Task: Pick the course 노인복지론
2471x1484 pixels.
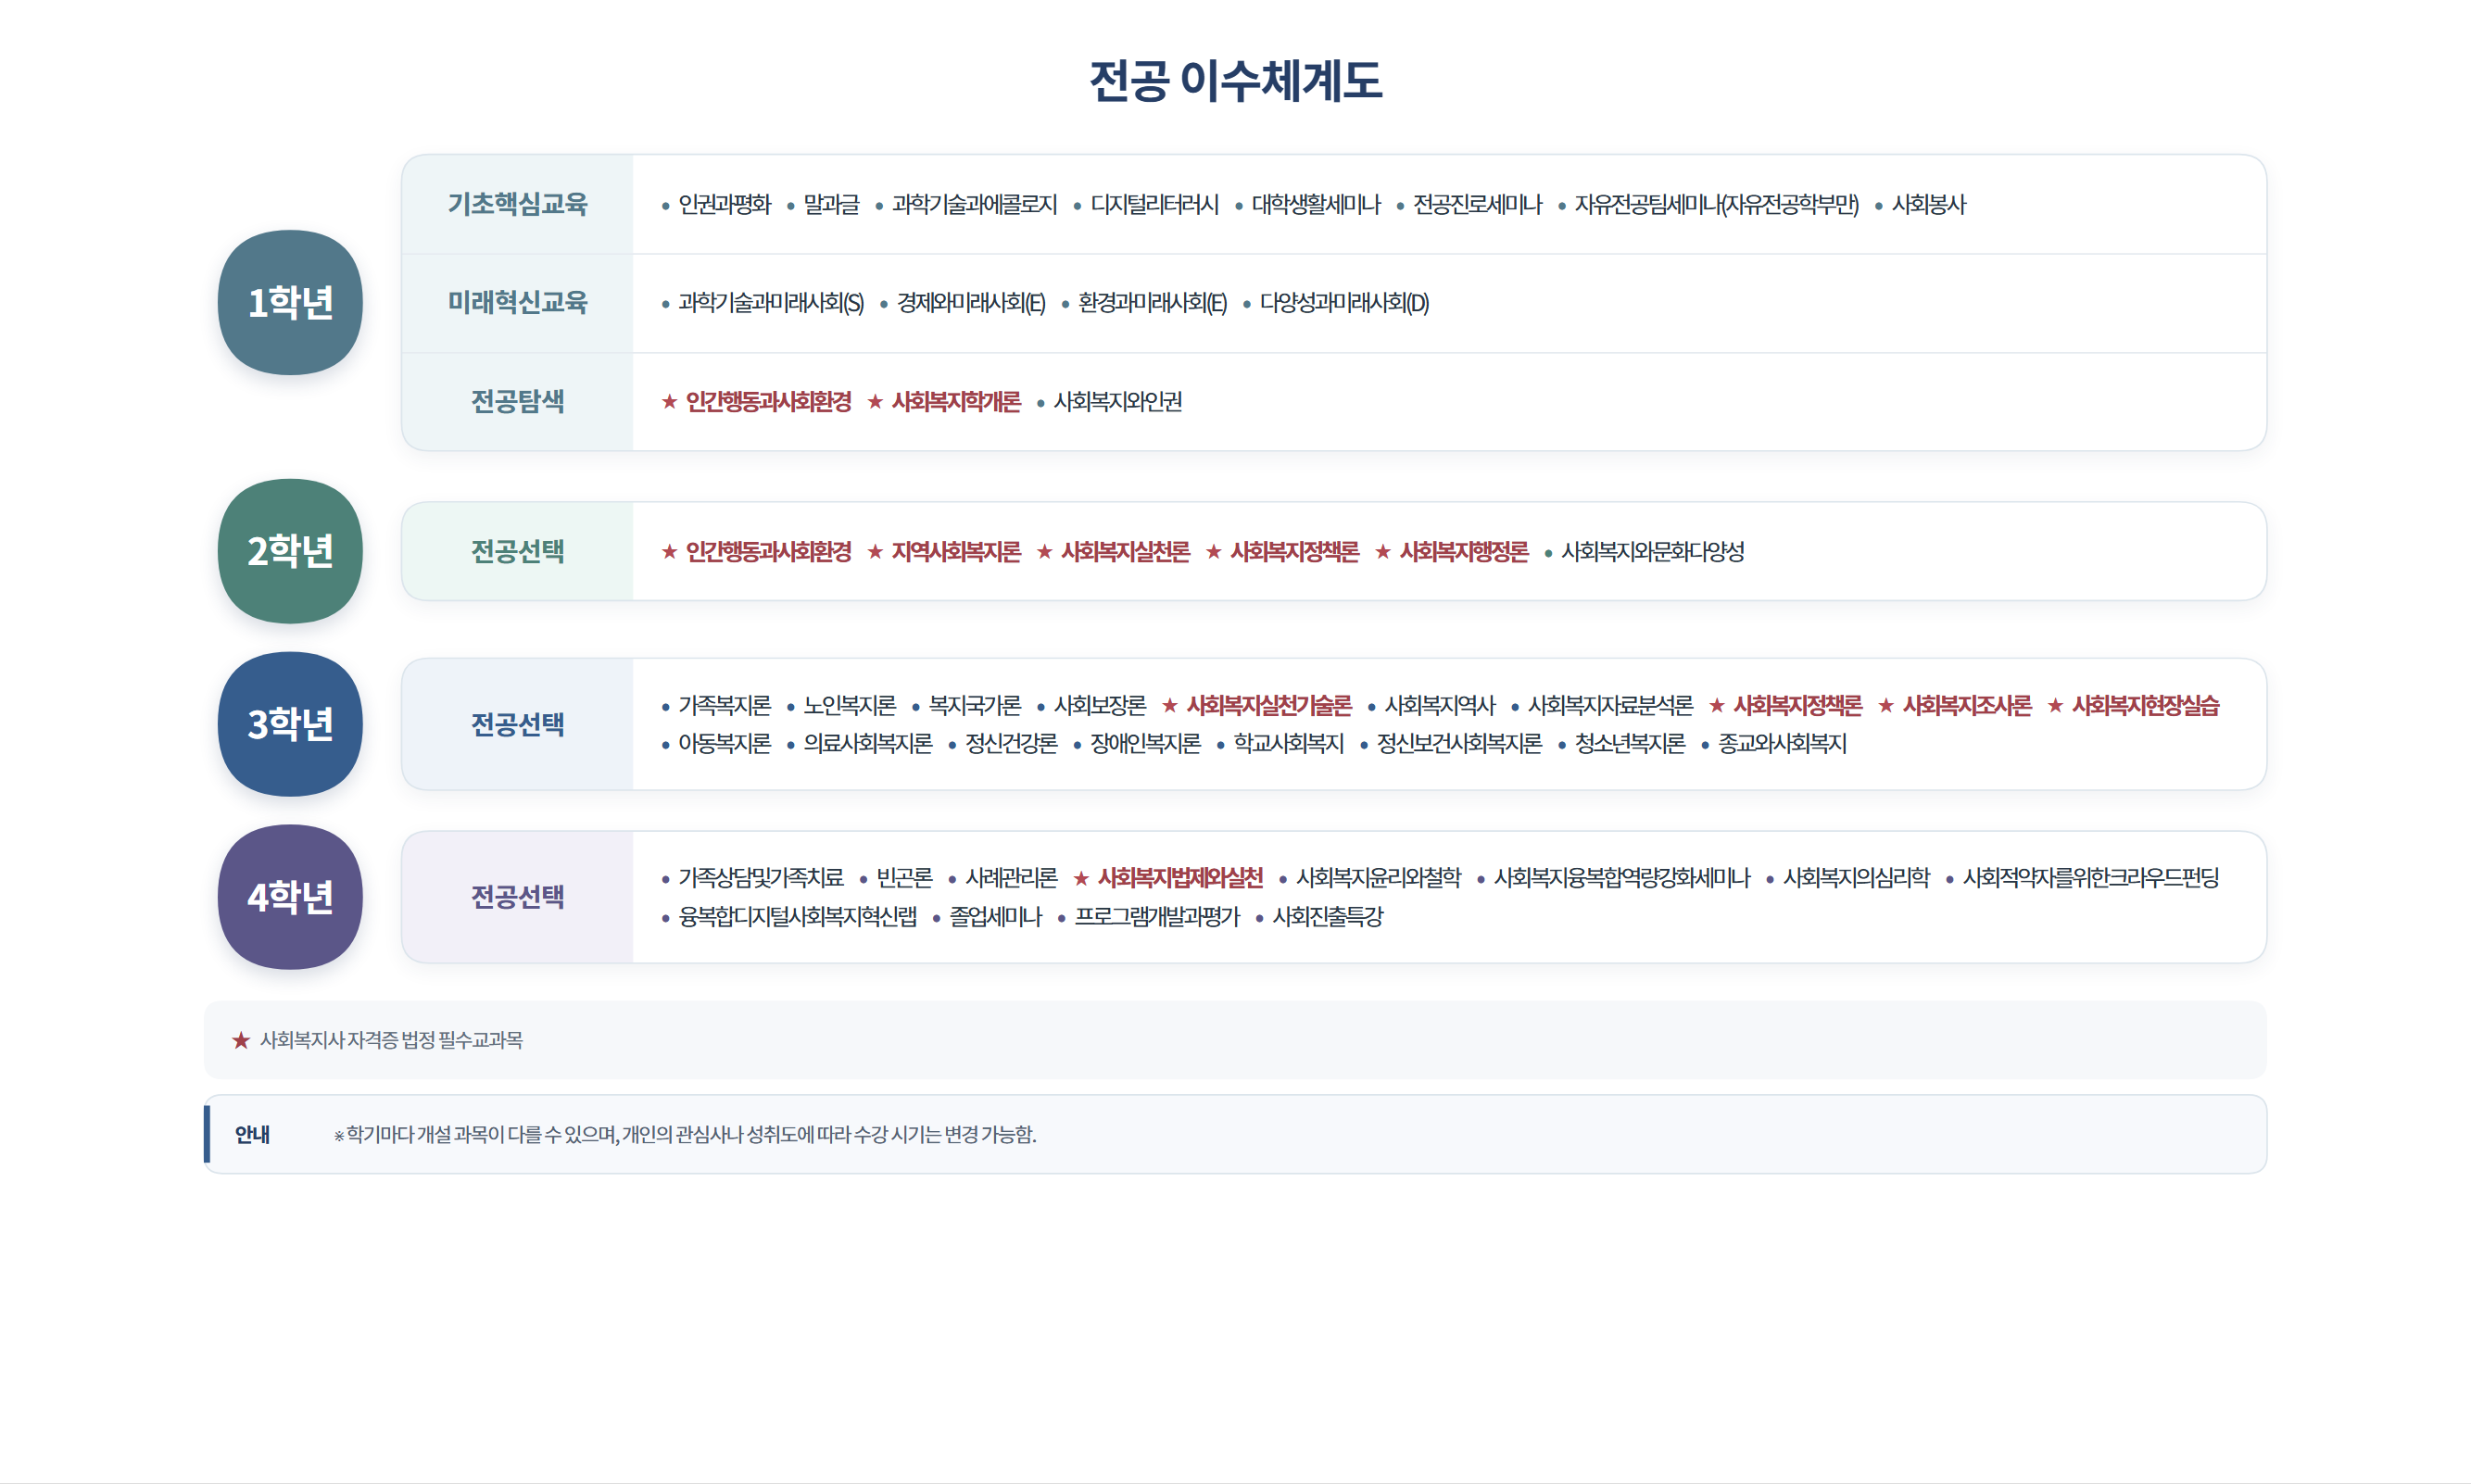Action: [850, 705]
